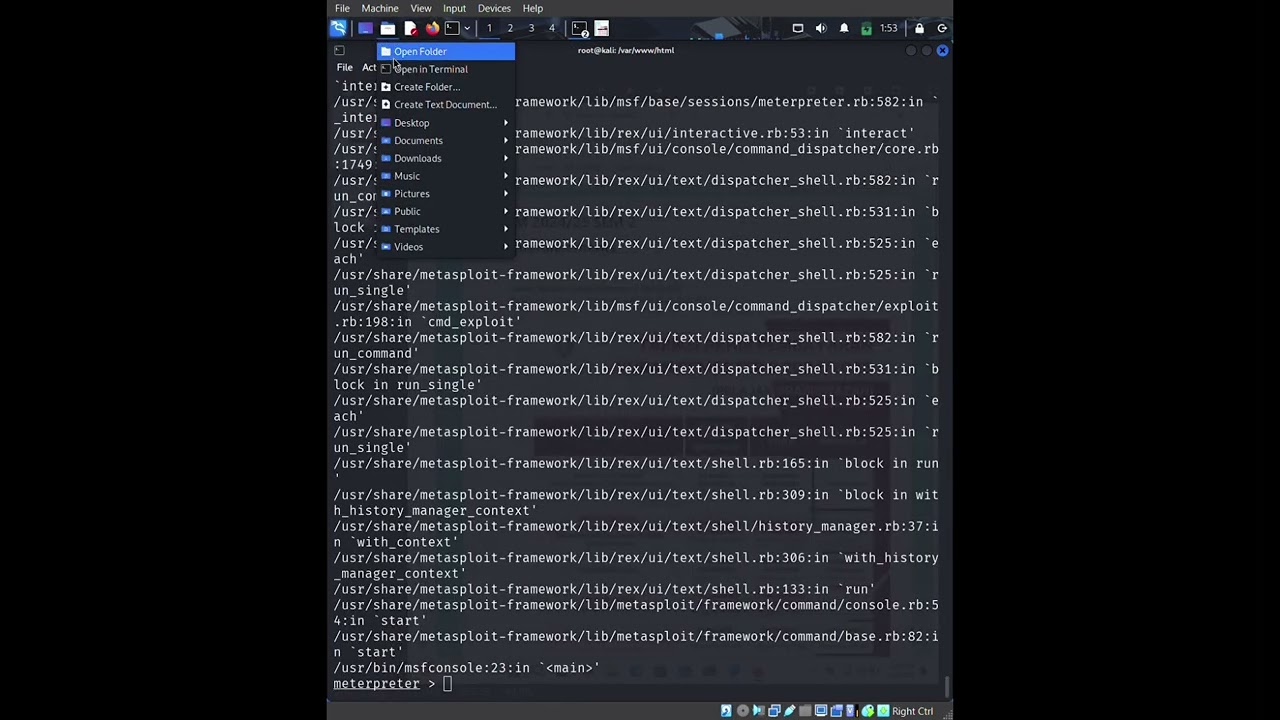Launch Firefox from the panel
Viewport: 1280px width, 720px height.
point(432,28)
